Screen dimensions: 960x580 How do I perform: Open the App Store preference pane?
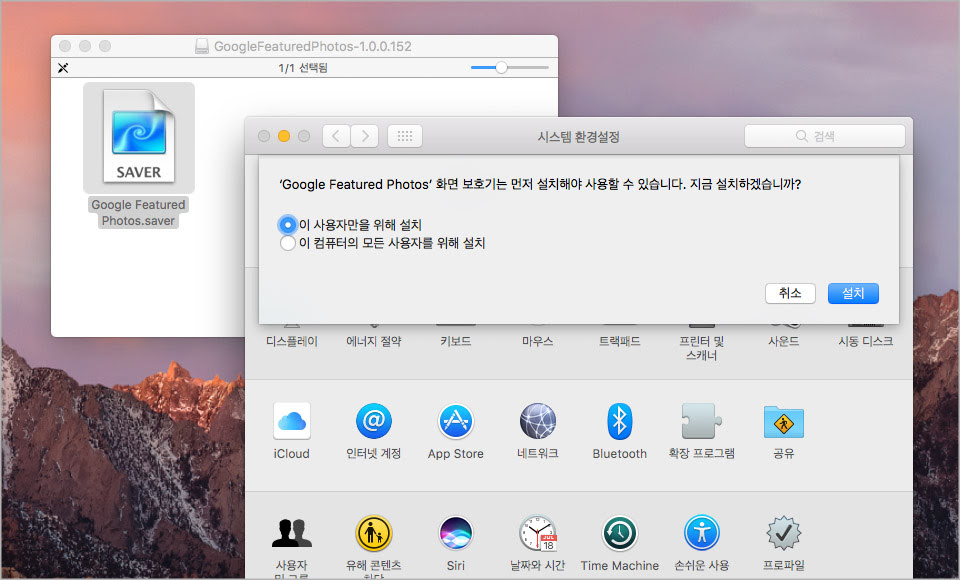[x=456, y=421]
